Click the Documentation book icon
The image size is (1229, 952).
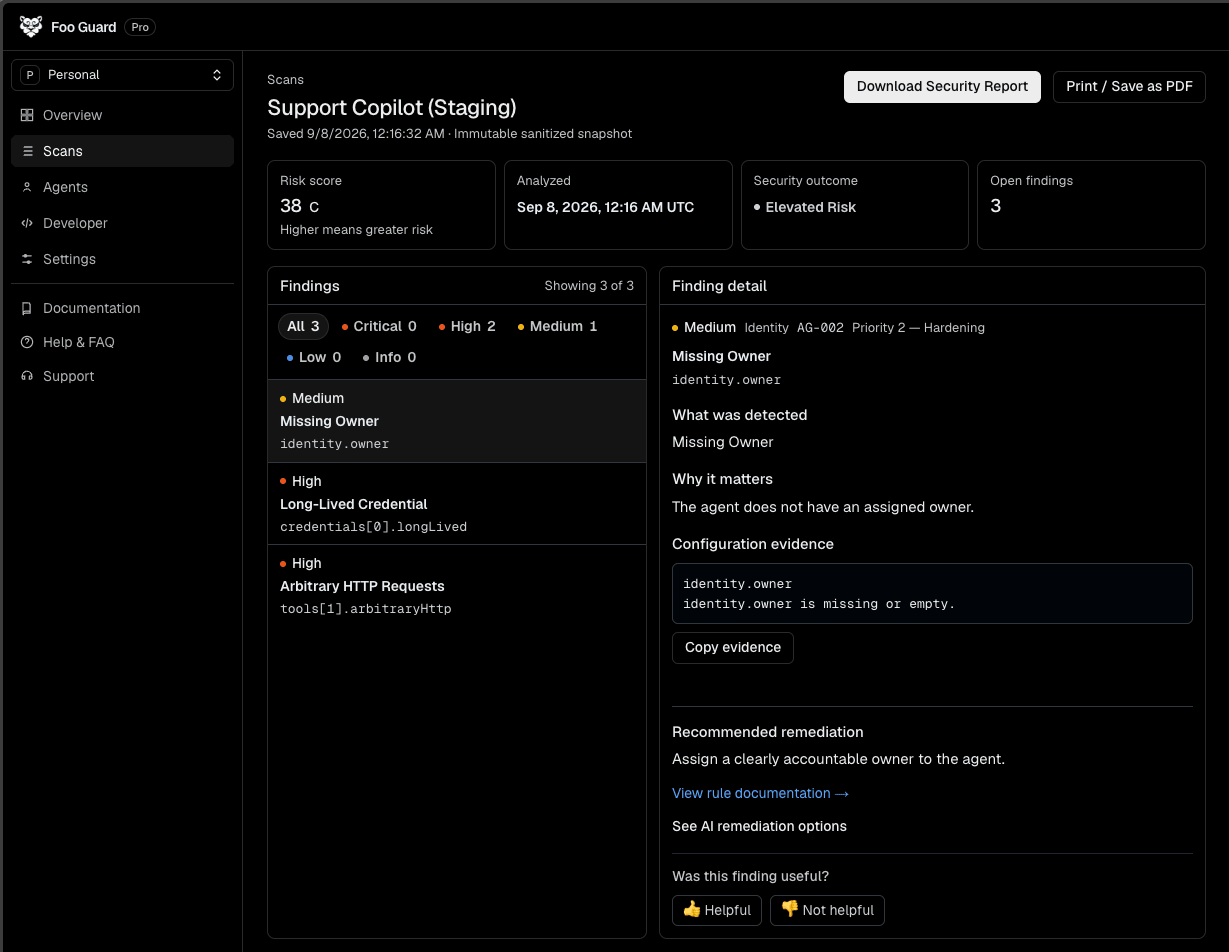27,308
